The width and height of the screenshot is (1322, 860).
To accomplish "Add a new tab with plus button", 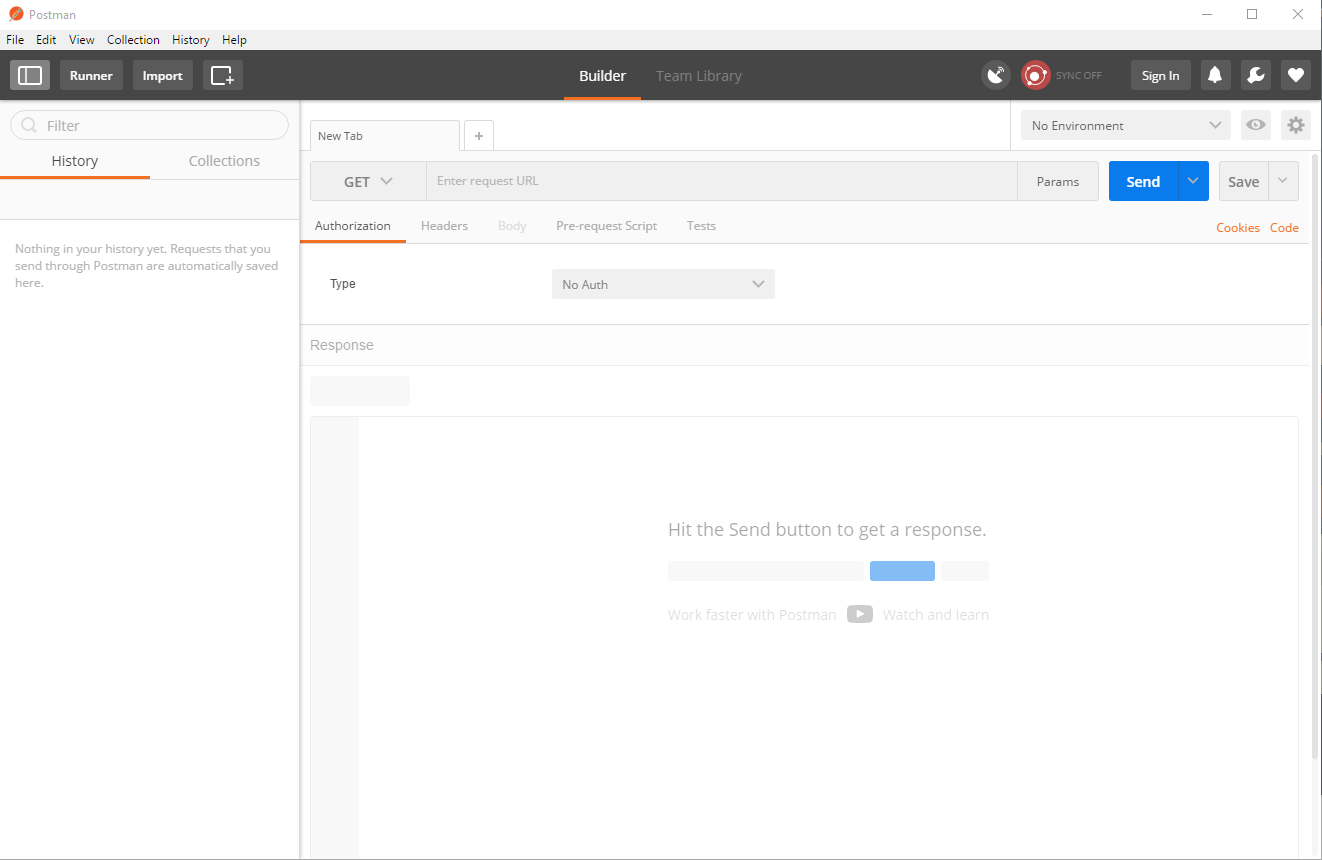I will tap(479, 136).
